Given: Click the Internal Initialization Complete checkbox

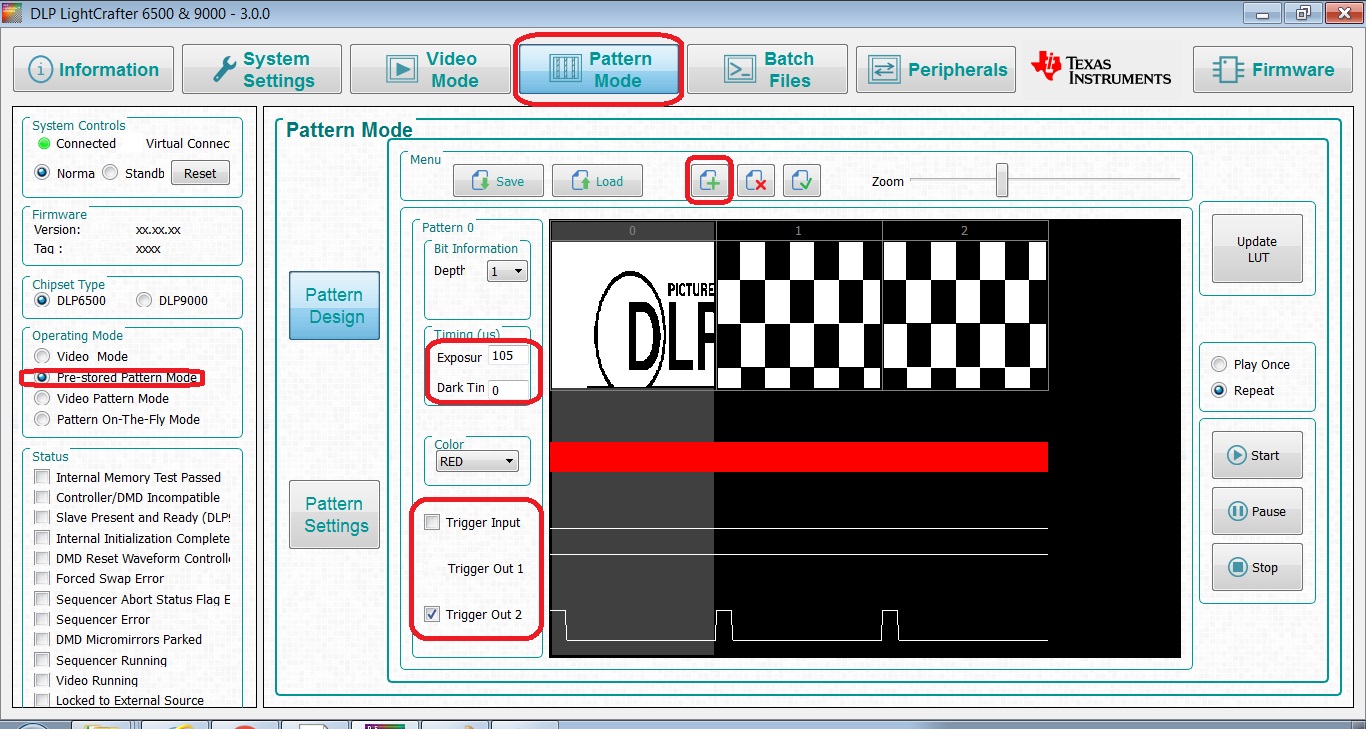Looking at the screenshot, I should 42,538.
